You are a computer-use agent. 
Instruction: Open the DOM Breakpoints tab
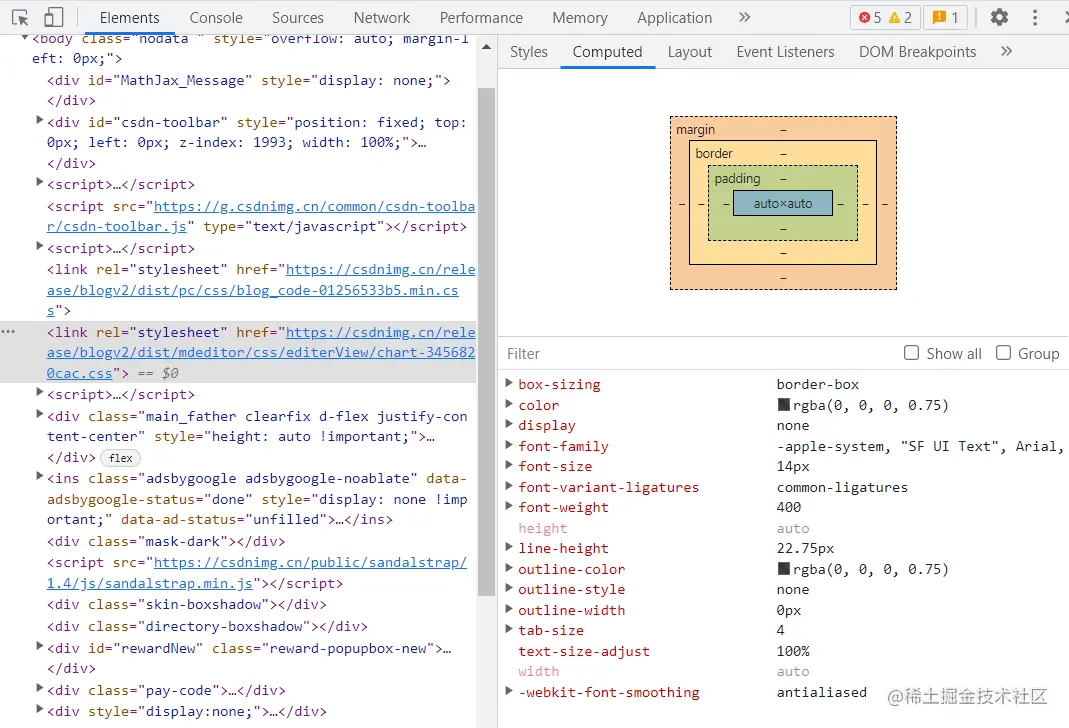pos(918,52)
